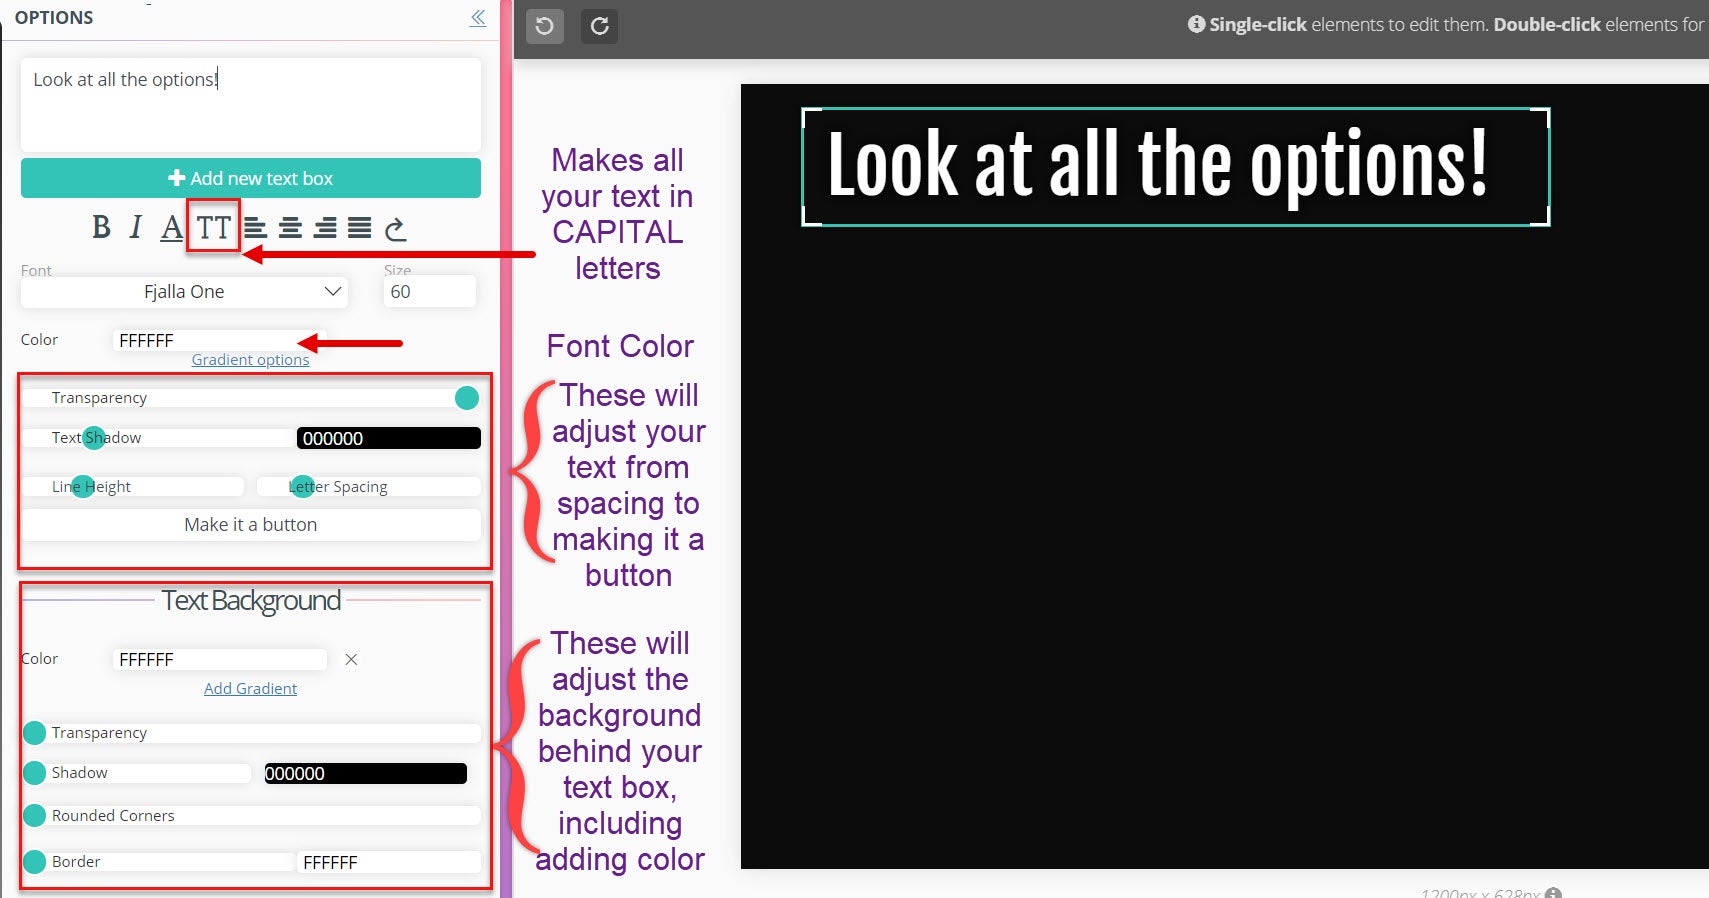The width and height of the screenshot is (1709, 898).
Task: Justify the text alignment
Action: [359, 228]
